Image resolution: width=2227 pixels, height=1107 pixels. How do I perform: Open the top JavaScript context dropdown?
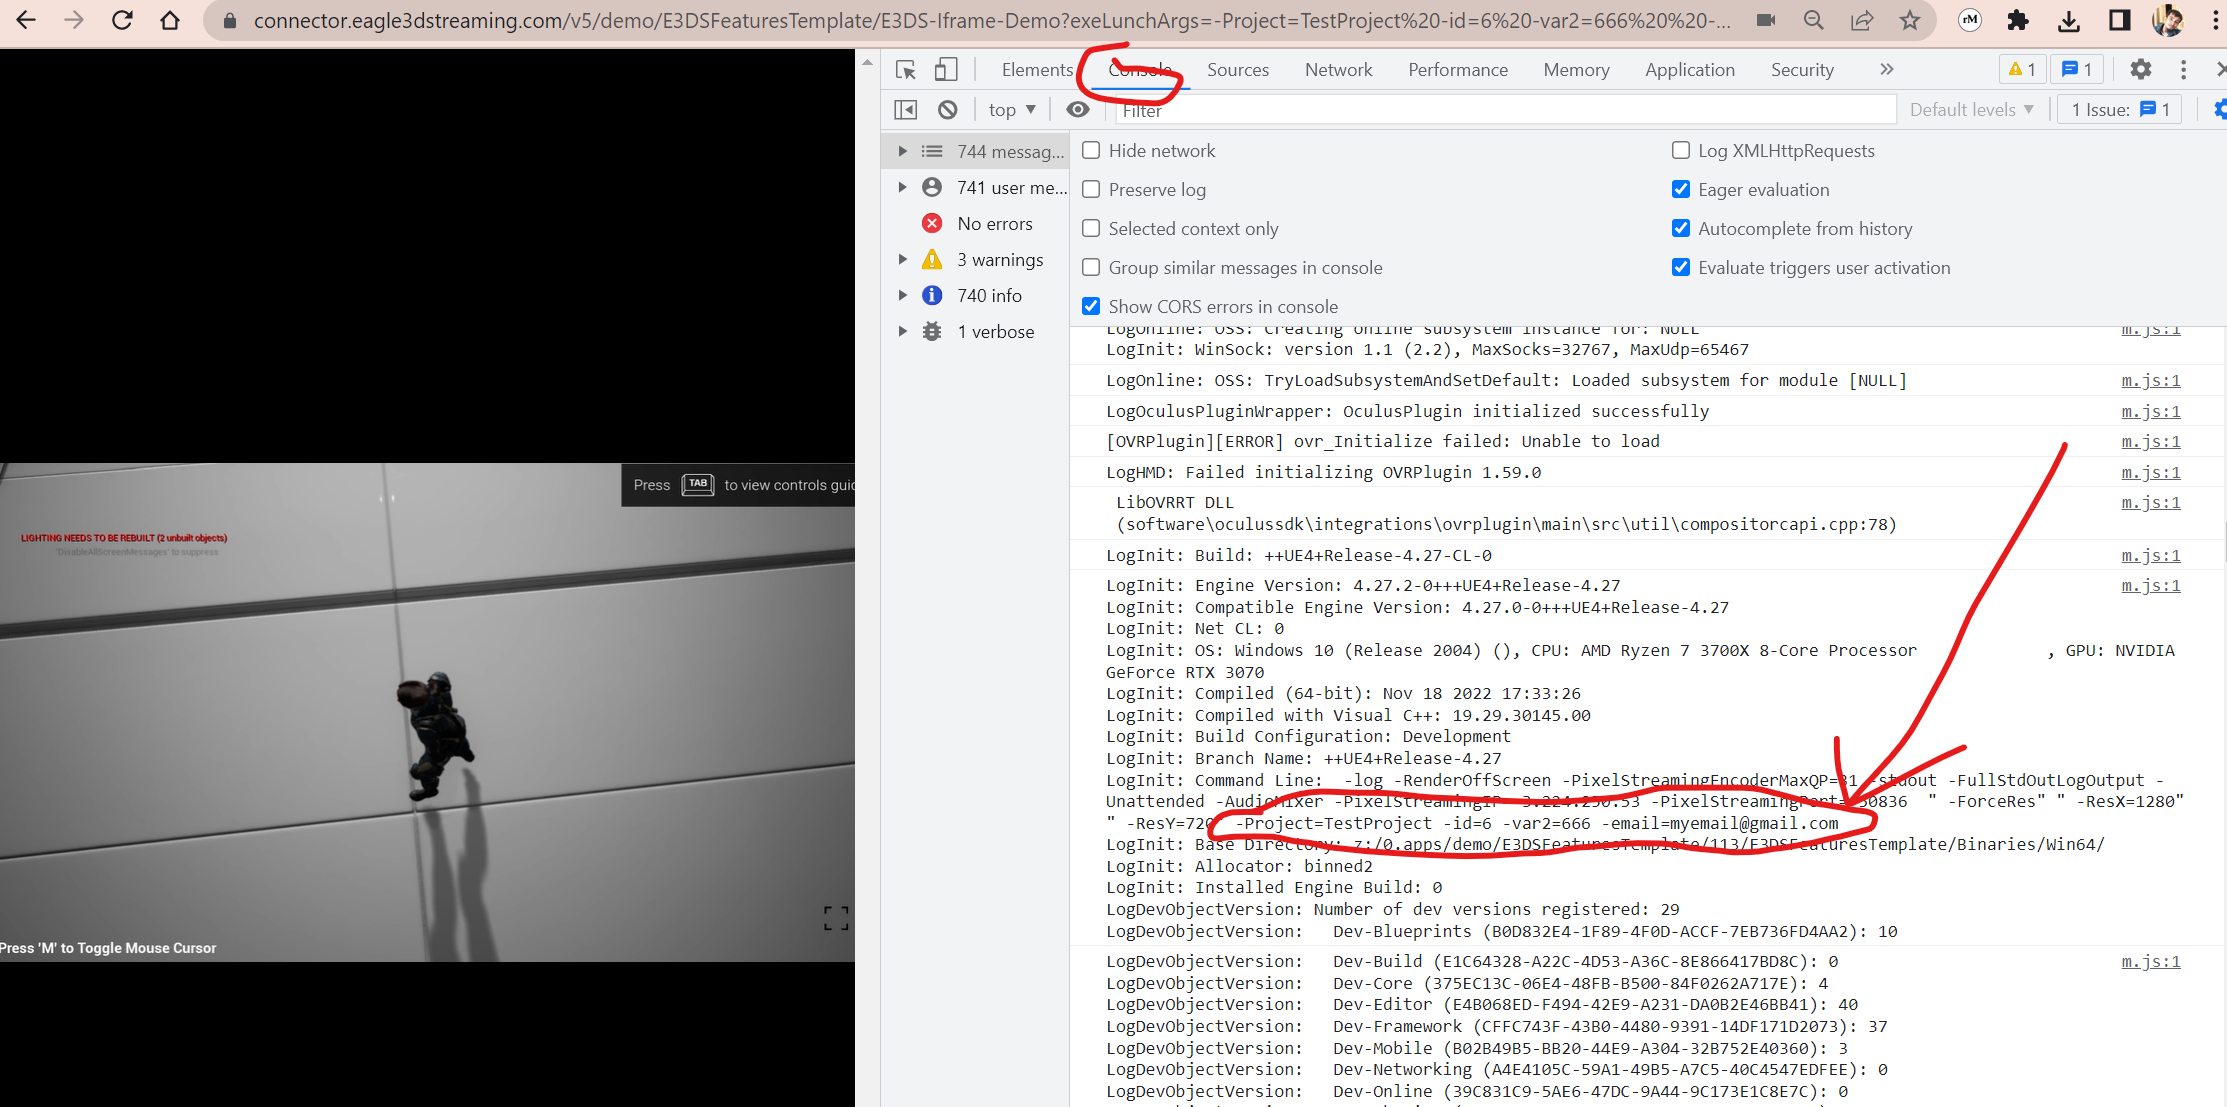click(x=1012, y=109)
